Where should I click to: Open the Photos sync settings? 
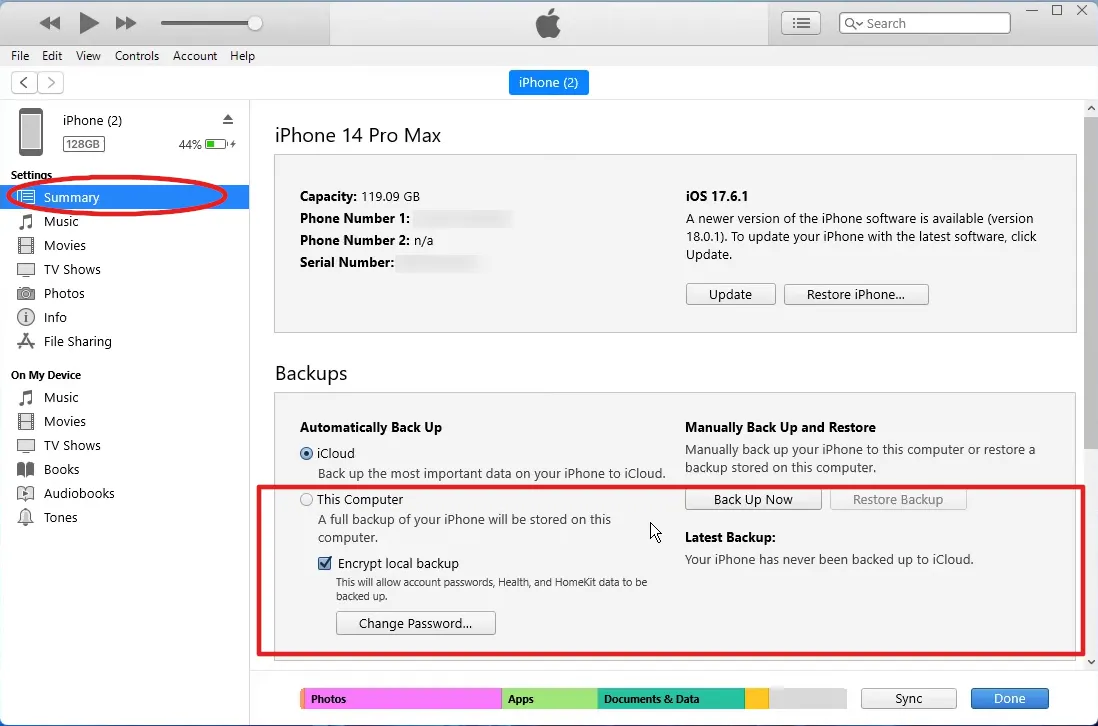tap(62, 293)
